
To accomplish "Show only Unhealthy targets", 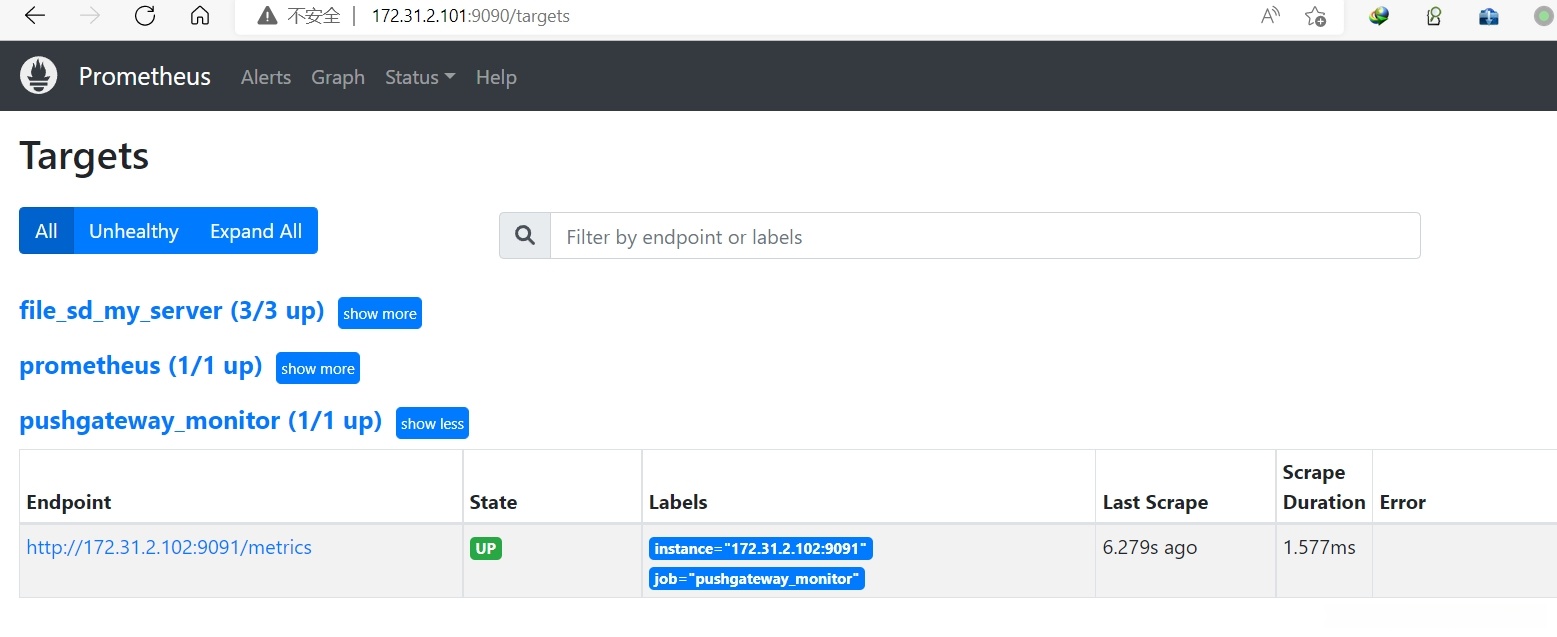I will 134,231.
